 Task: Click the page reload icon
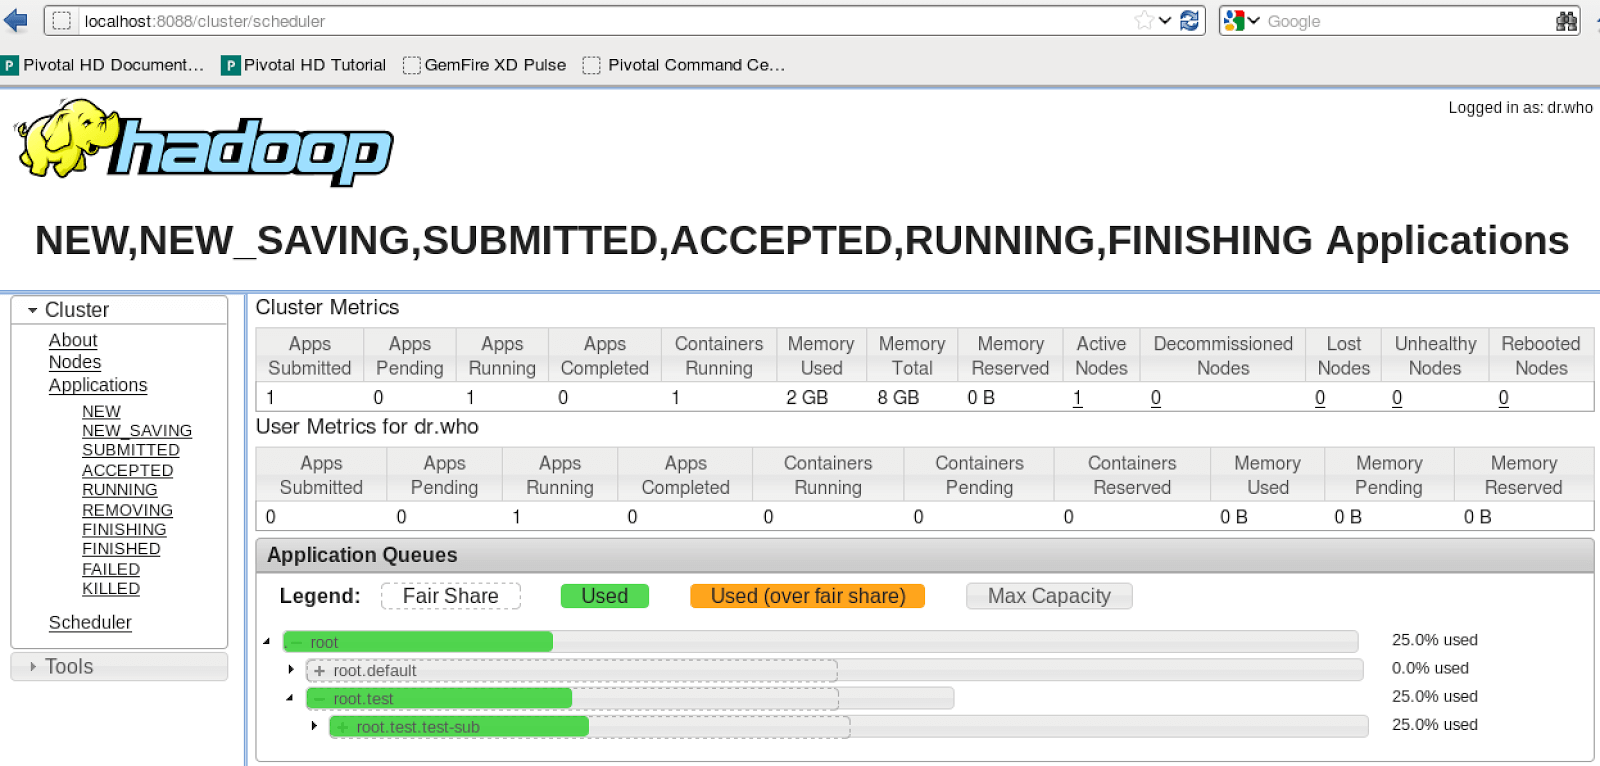point(1189,21)
